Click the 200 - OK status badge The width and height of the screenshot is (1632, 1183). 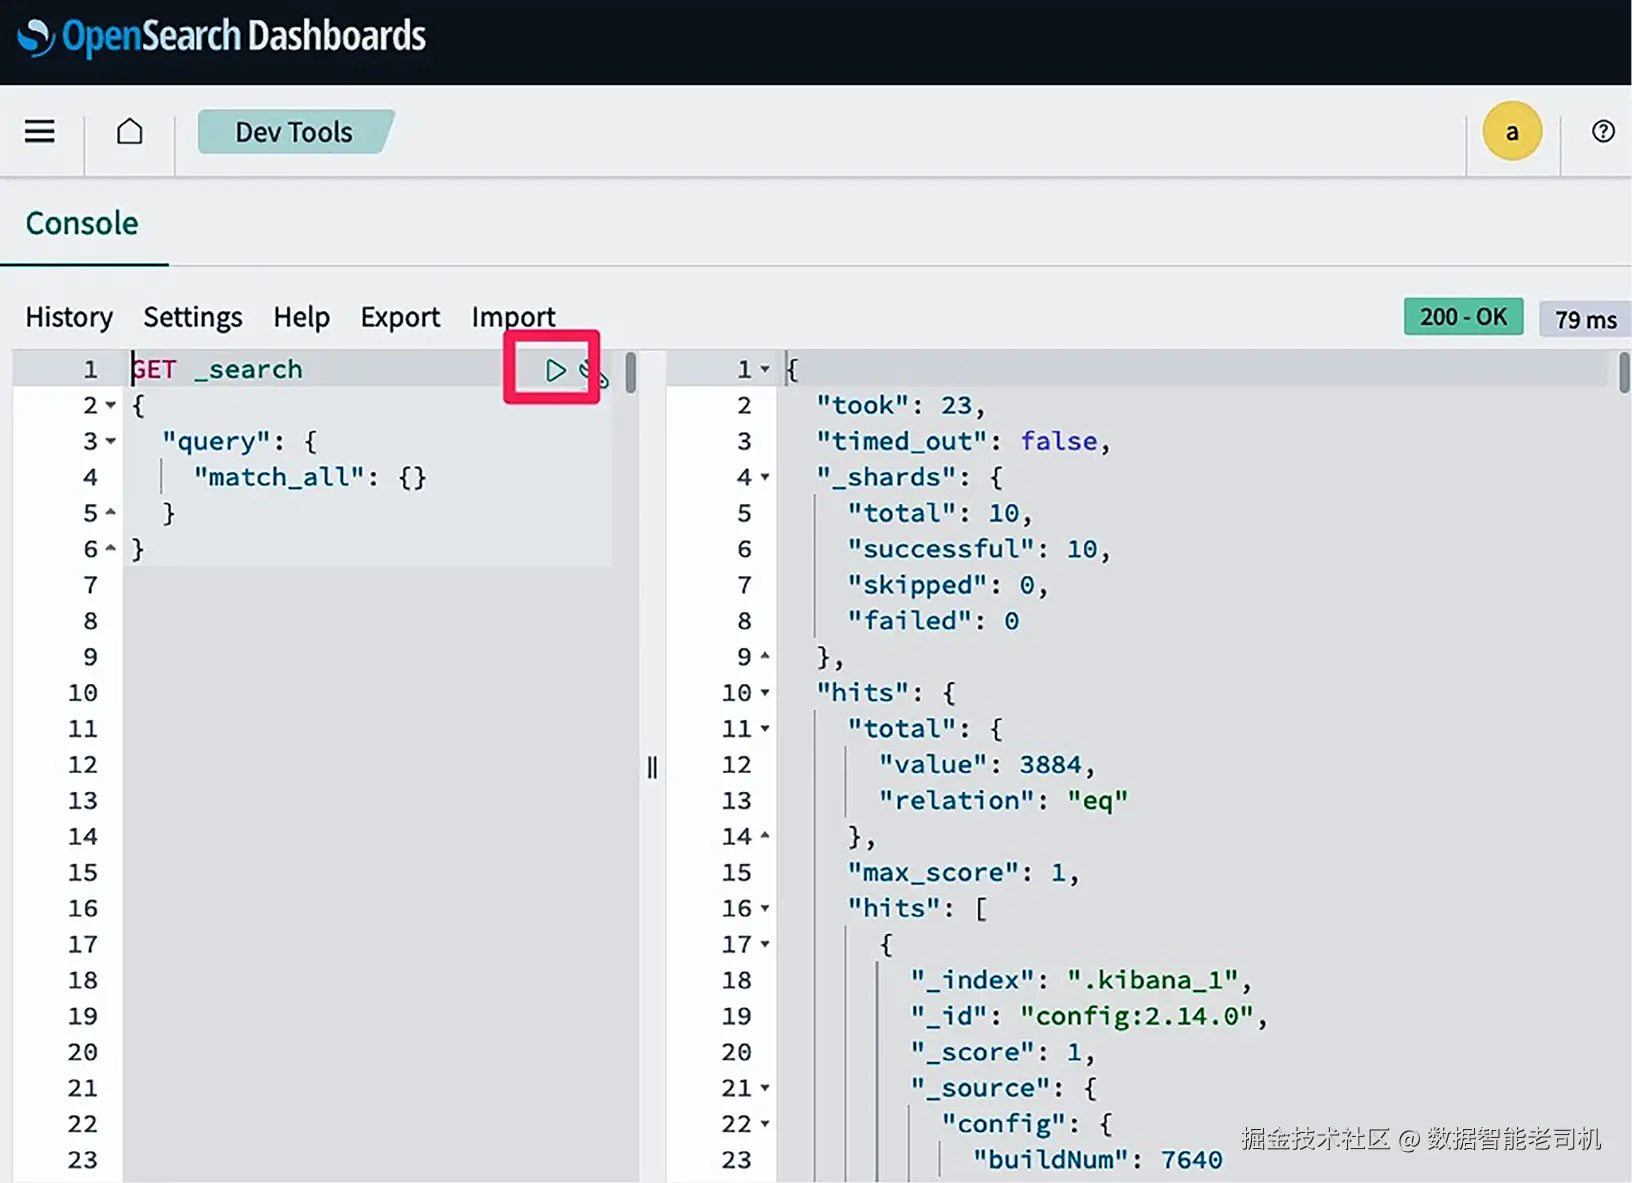tap(1463, 317)
